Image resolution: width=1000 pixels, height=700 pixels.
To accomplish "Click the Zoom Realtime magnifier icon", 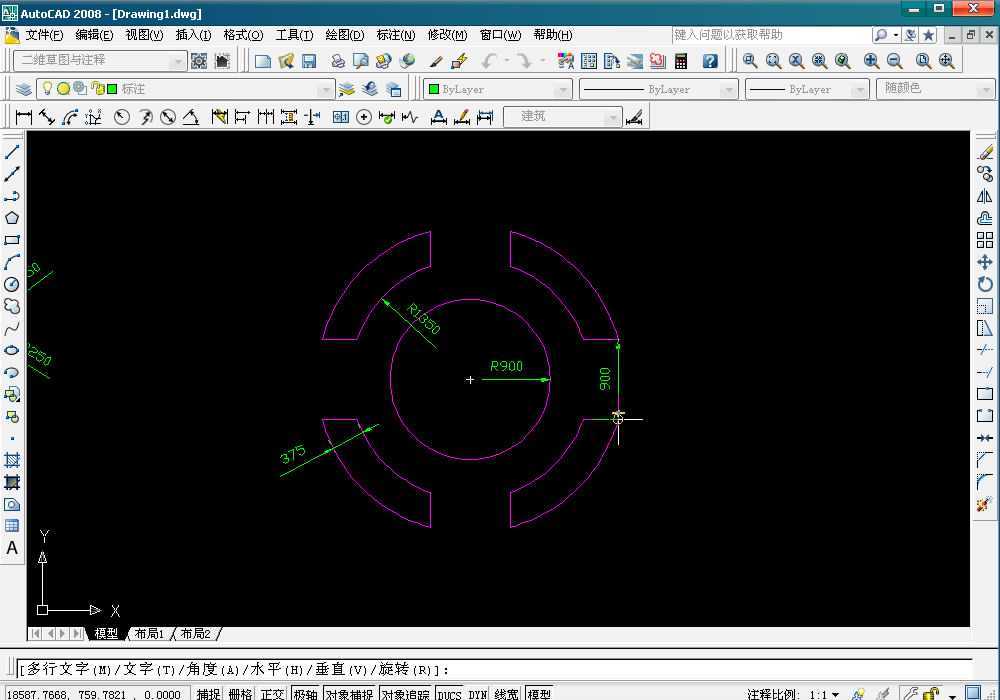I will point(750,61).
